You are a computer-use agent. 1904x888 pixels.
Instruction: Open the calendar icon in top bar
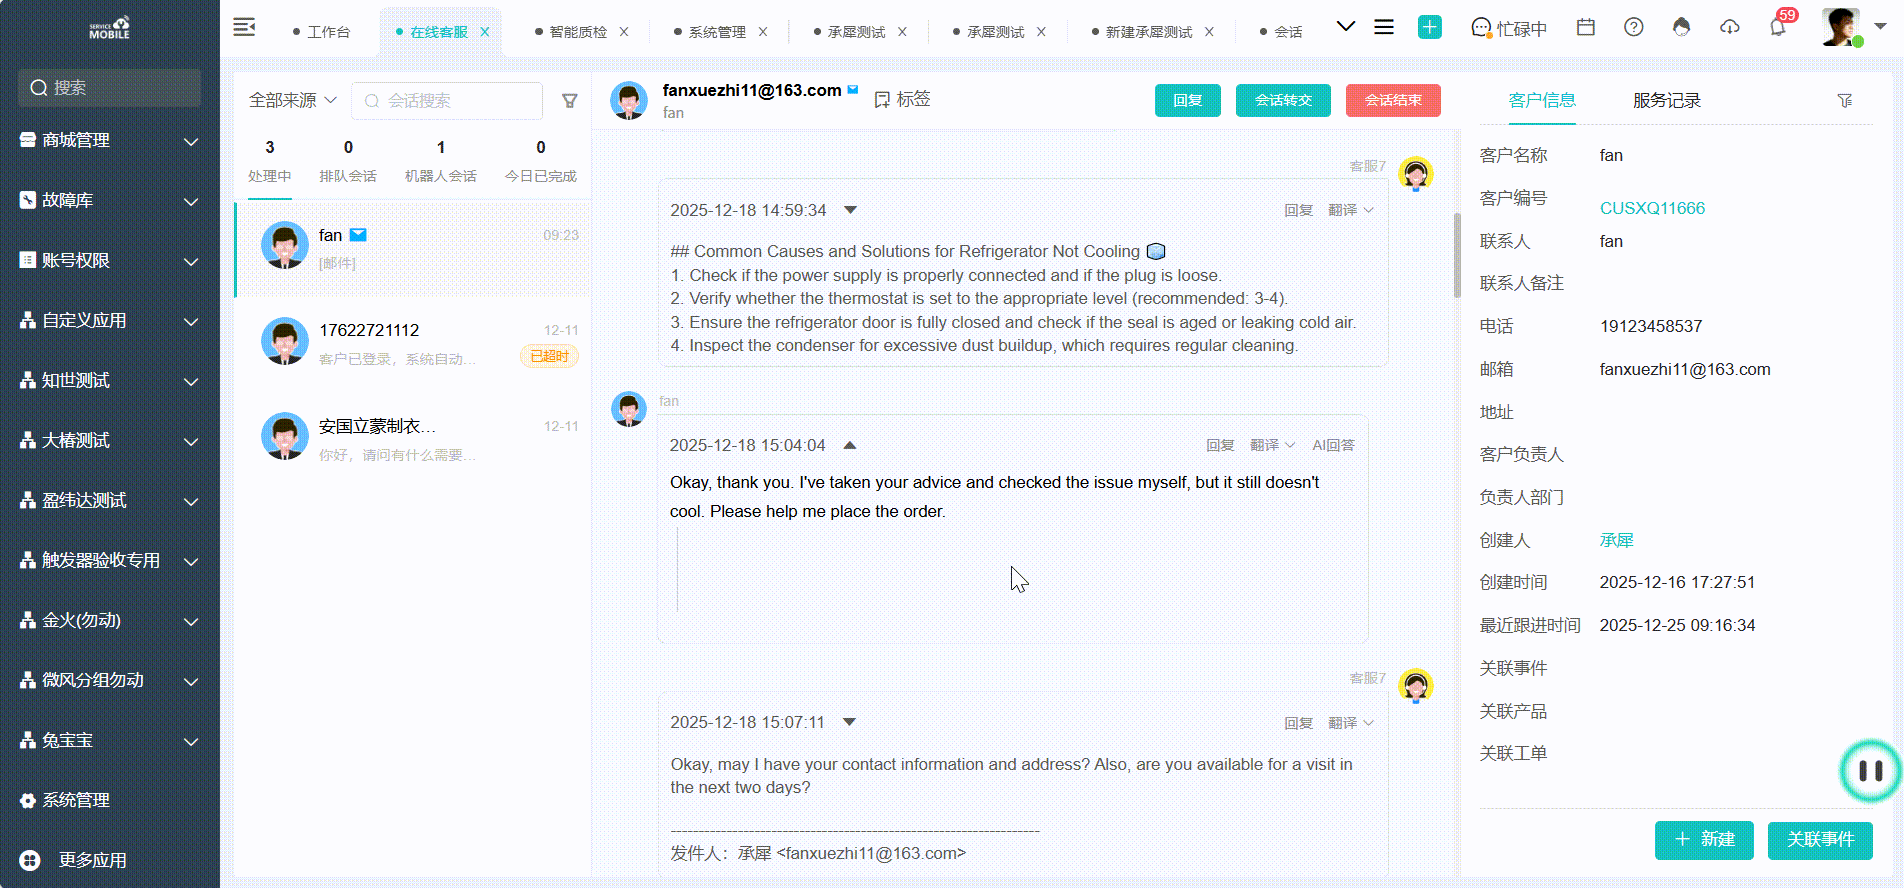coord(1586,27)
